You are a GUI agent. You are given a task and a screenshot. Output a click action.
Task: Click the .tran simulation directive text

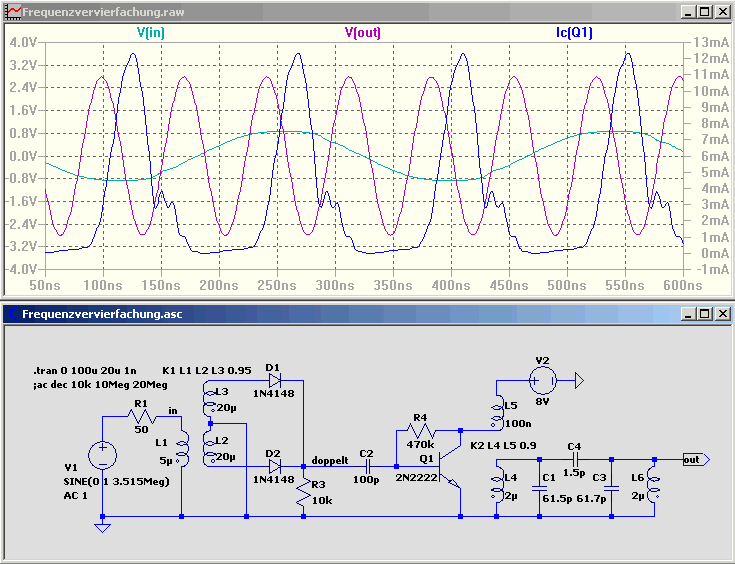pyautogui.click(x=85, y=370)
